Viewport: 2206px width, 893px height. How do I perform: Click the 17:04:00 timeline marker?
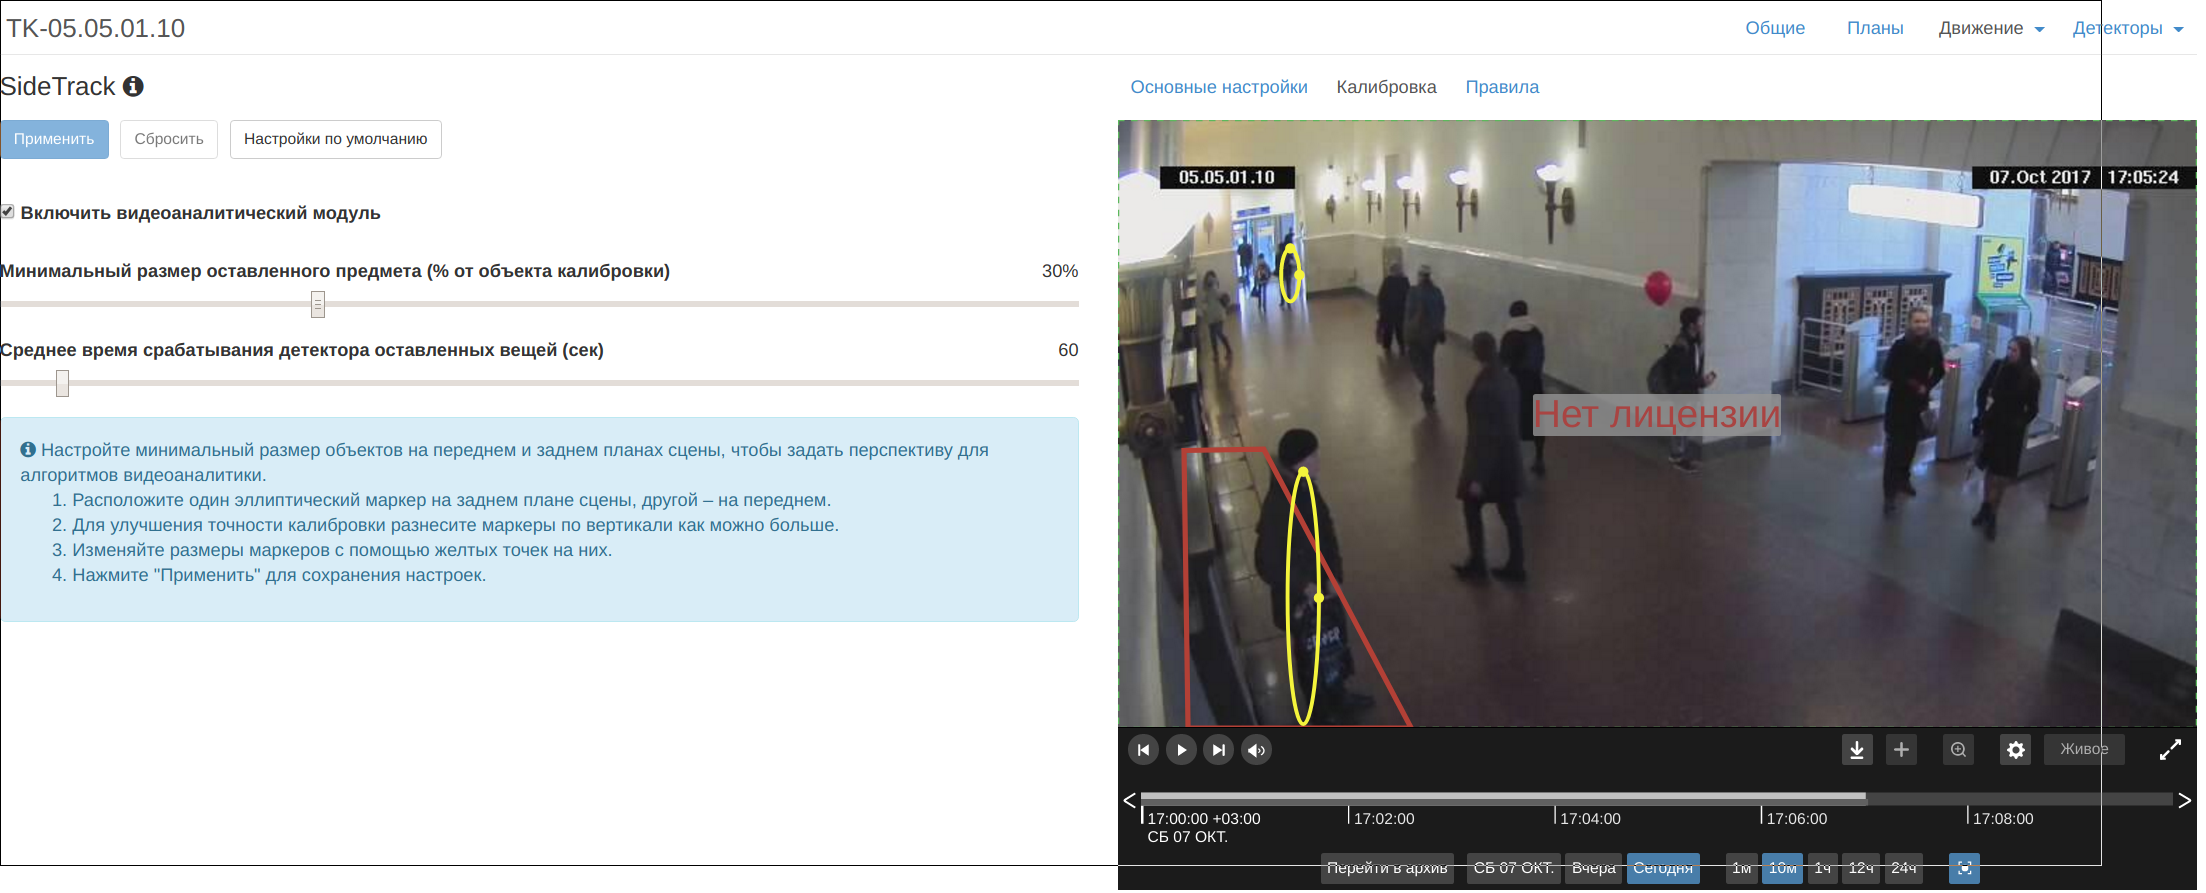(x=1590, y=818)
